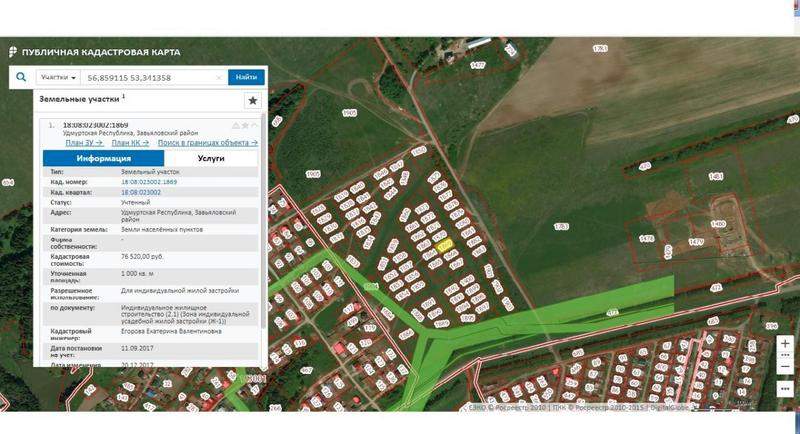Click map parcel labeled 1480
This screenshot has width=800, height=434.
[718, 224]
